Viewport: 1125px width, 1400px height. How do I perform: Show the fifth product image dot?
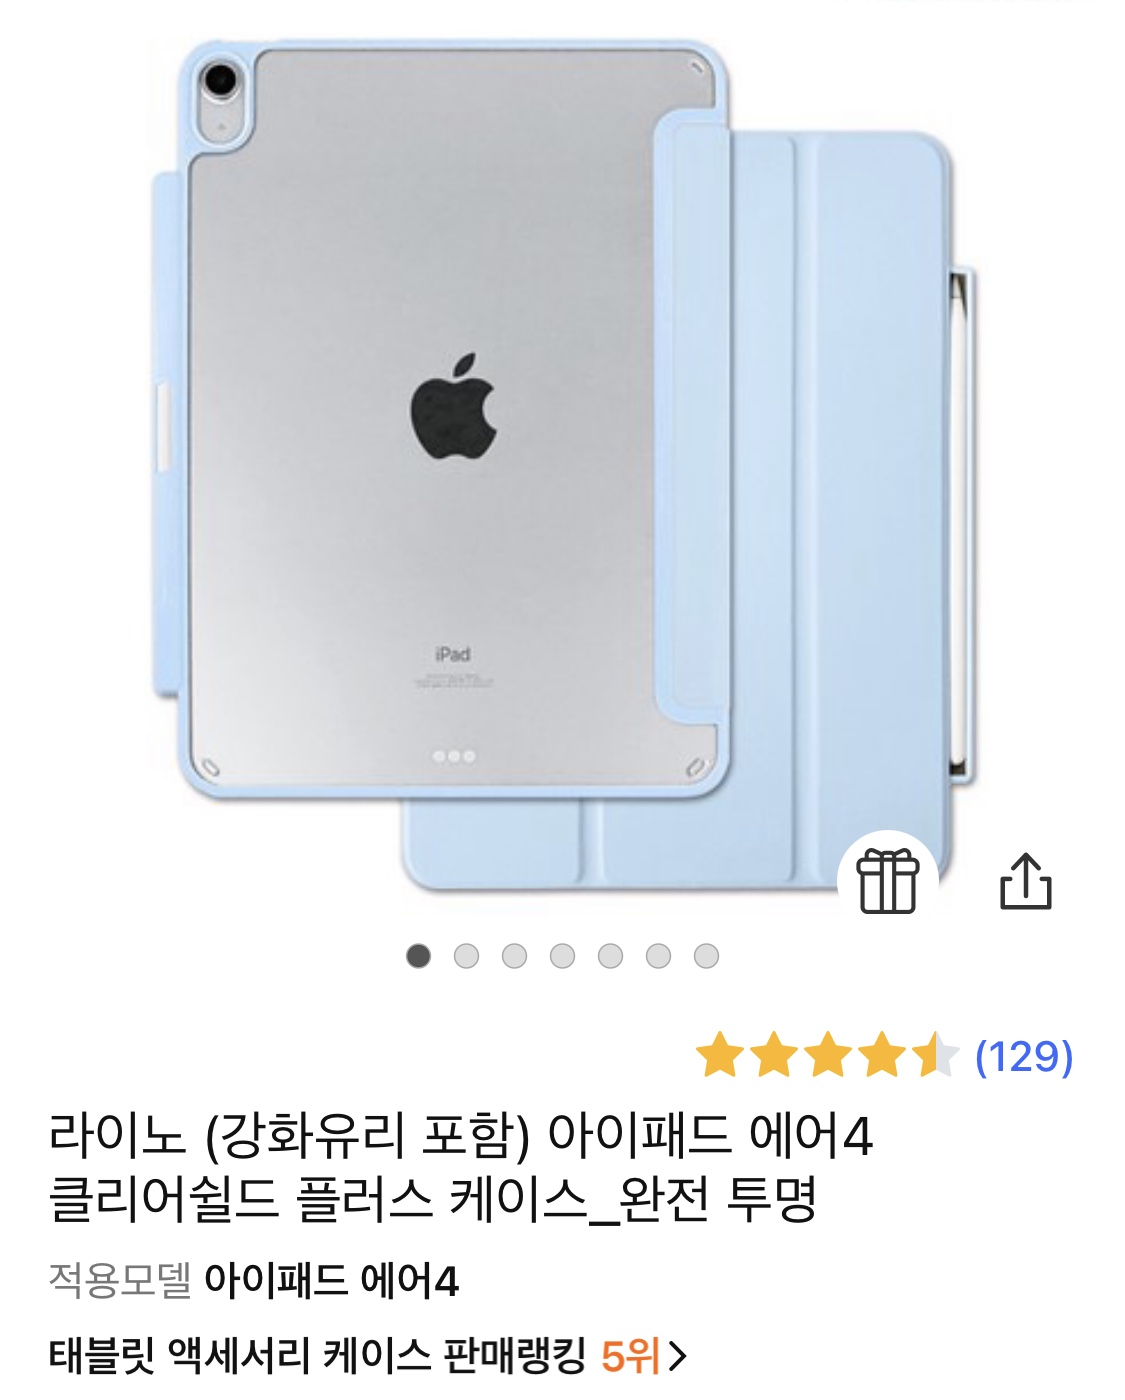610,956
